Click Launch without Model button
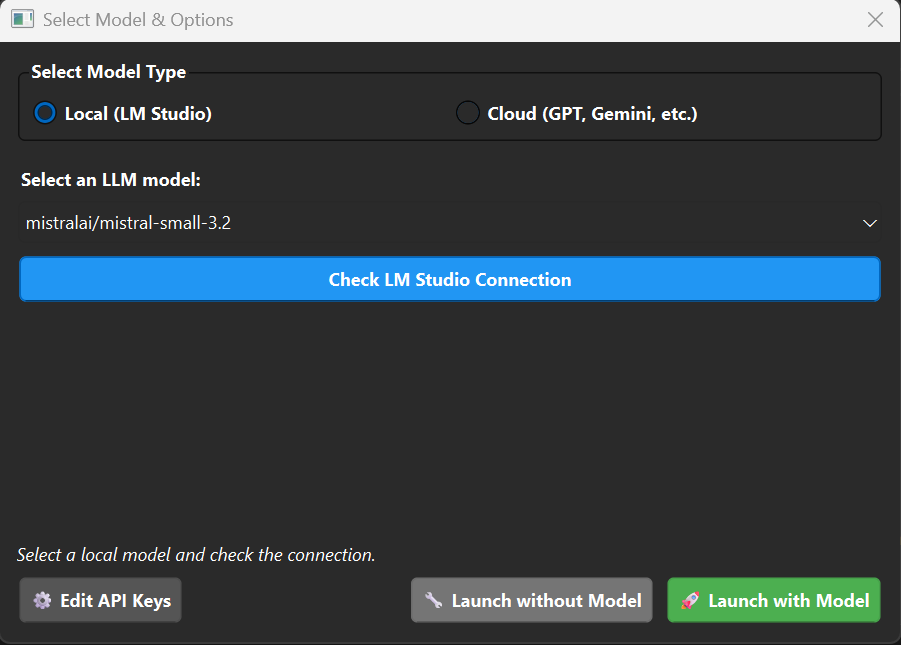This screenshot has height=645, width=901. point(532,600)
